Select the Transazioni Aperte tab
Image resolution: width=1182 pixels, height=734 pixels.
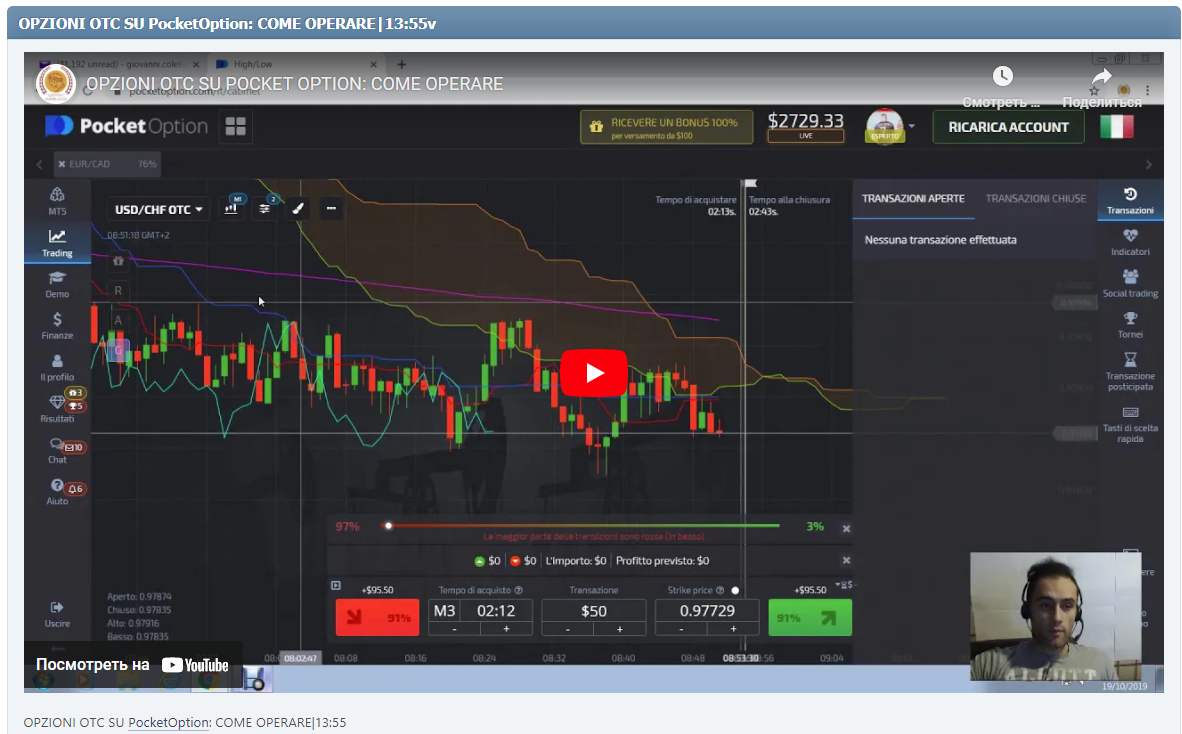[x=912, y=199]
